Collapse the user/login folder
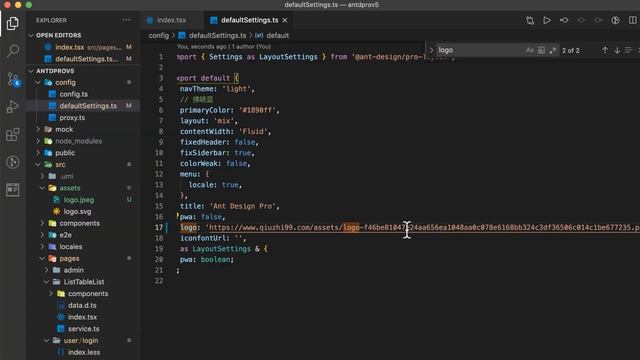This screenshot has width=640, height=360. click(x=47, y=341)
